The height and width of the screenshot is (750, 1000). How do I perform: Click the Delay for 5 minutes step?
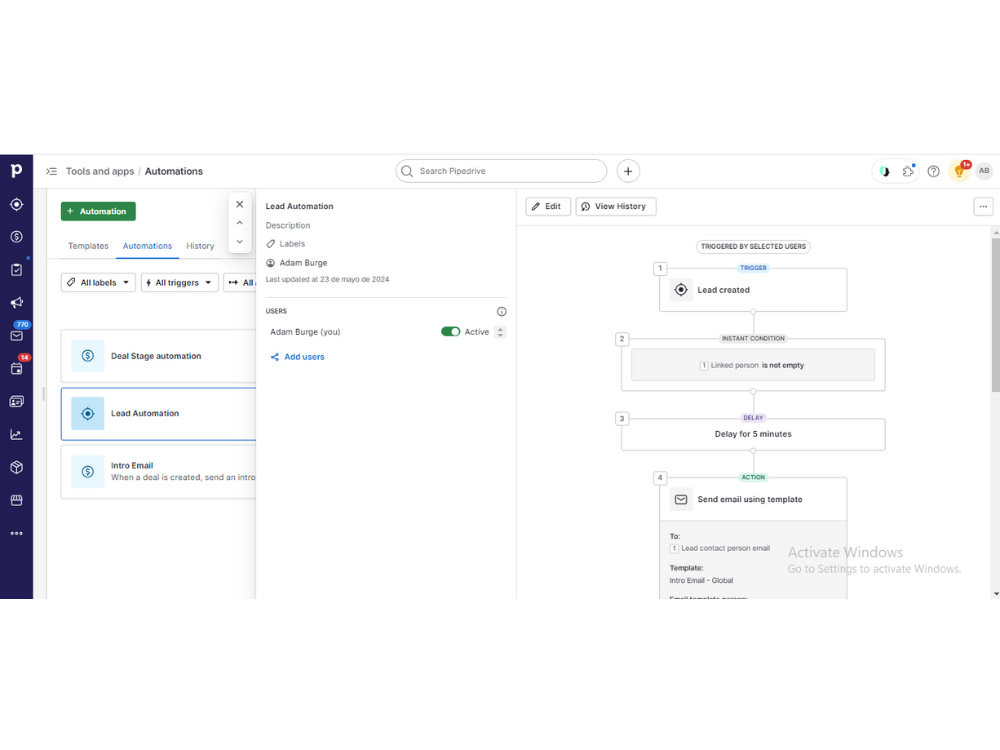753,434
